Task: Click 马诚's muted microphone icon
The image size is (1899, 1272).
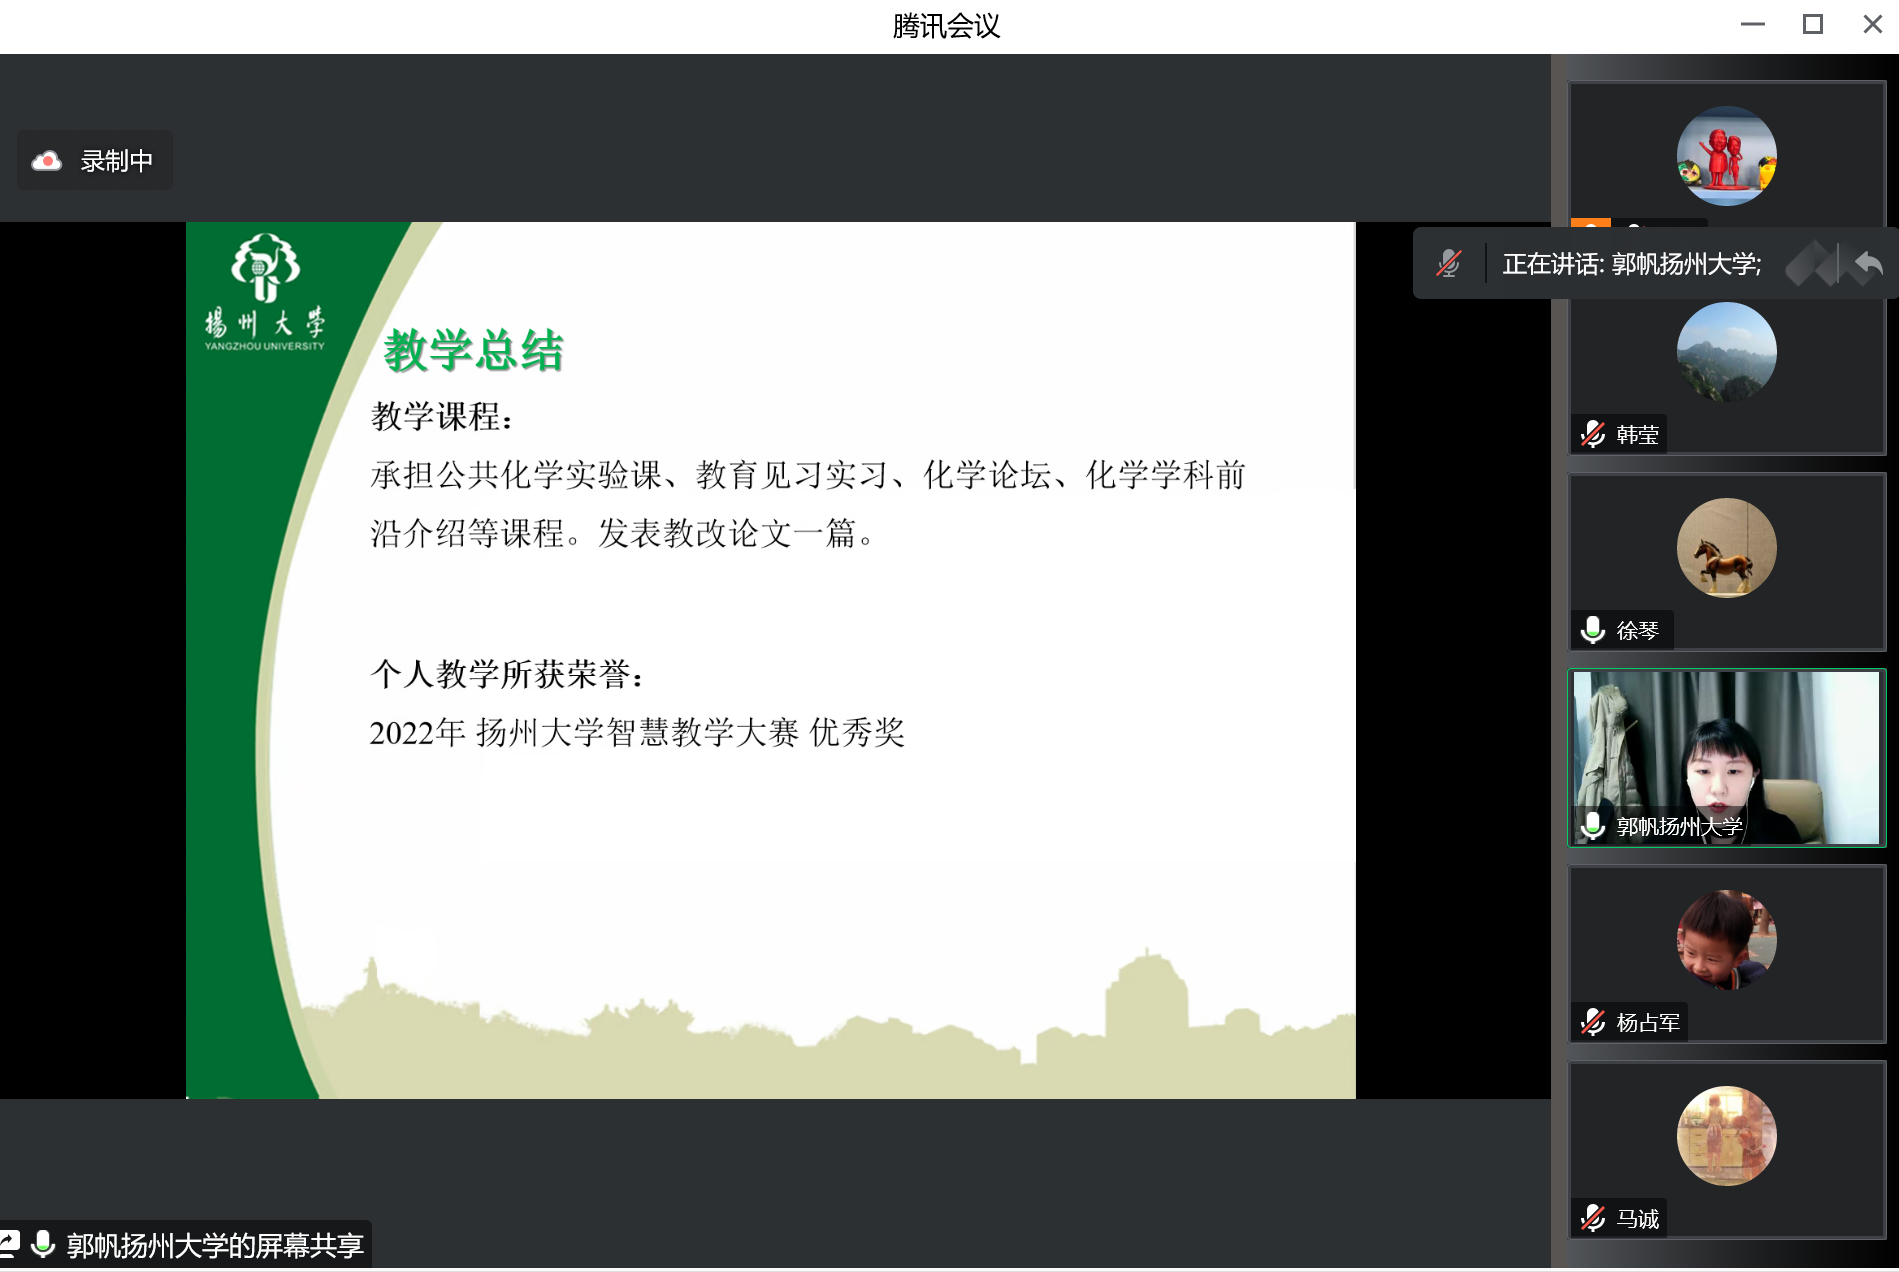Action: 1593,1218
